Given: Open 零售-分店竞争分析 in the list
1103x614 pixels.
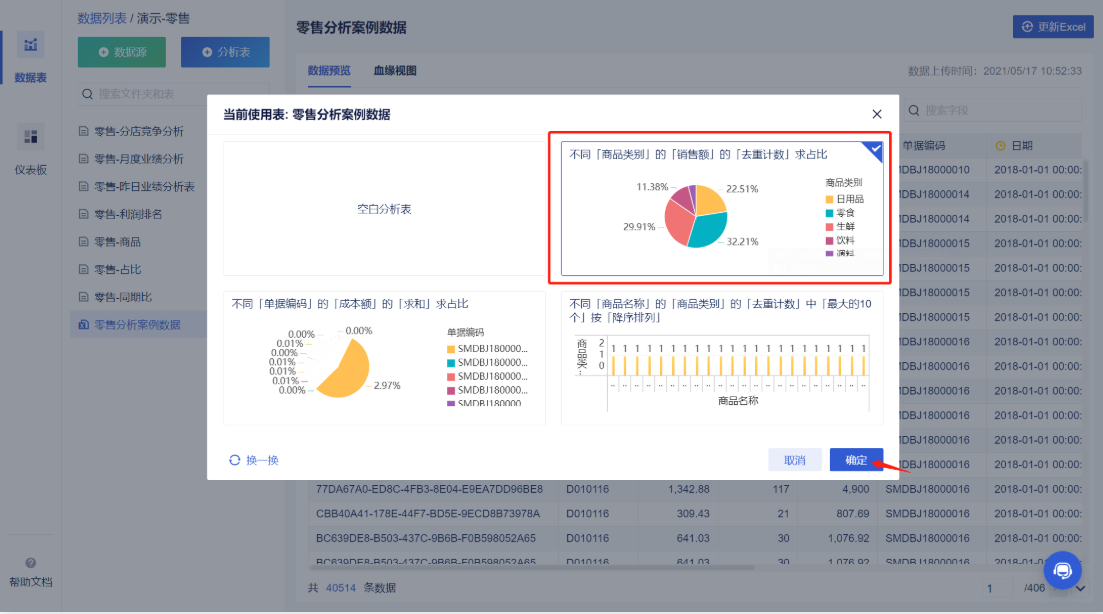Looking at the screenshot, I should (139, 131).
